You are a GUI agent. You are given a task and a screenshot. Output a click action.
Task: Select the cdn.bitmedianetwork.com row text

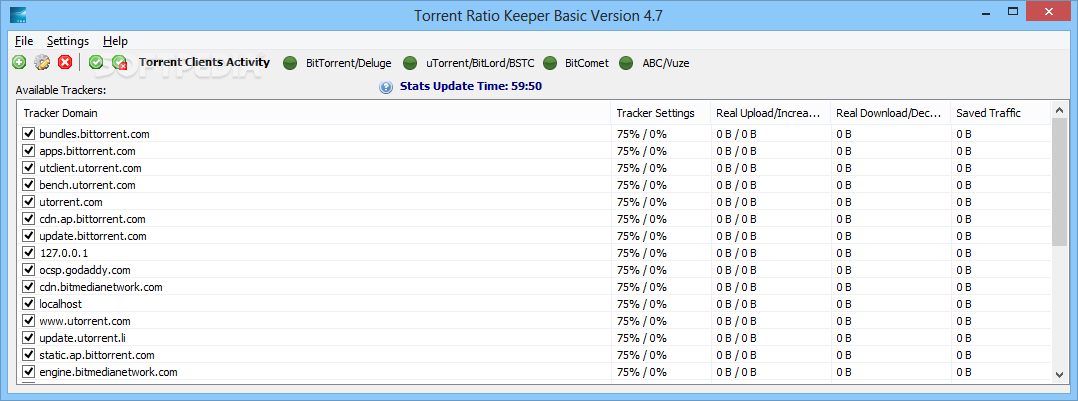click(x=101, y=287)
